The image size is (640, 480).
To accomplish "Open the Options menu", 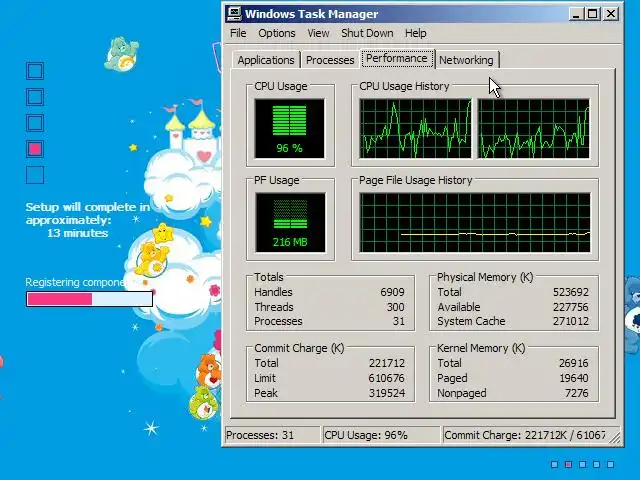I will point(277,33).
